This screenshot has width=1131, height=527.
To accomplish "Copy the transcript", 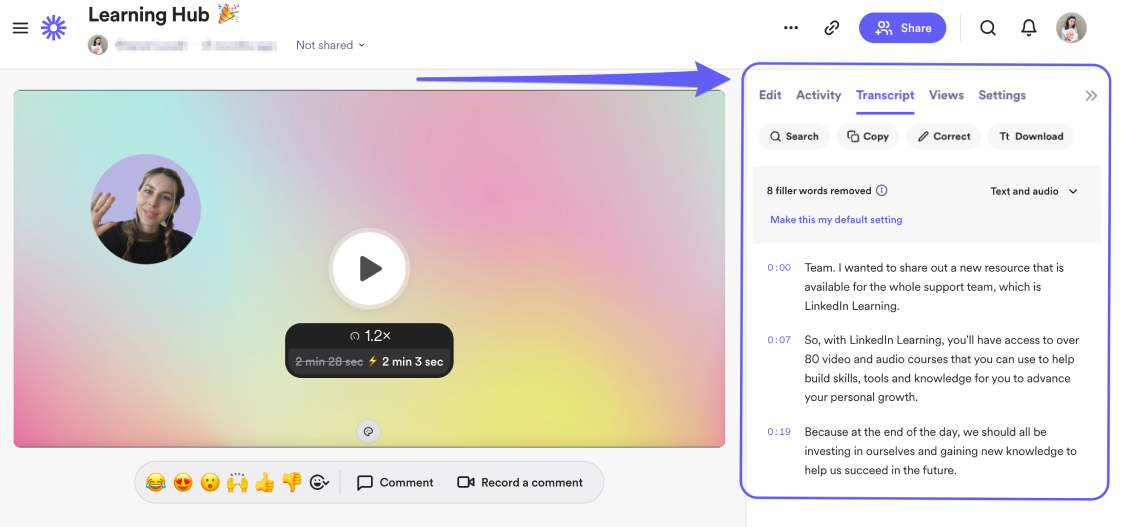I will (x=868, y=136).
